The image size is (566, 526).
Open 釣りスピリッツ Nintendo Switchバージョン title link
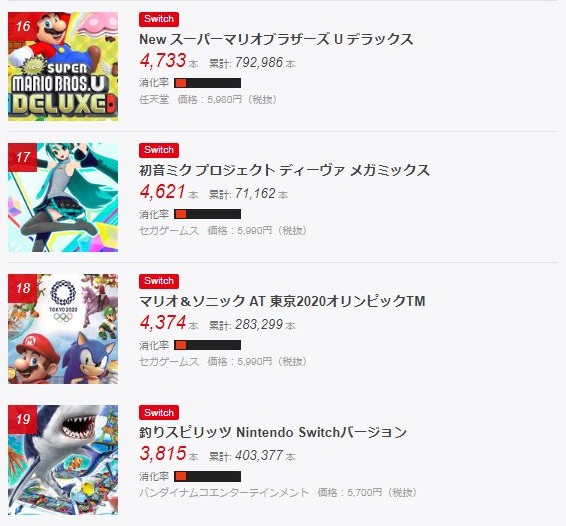coord(273,432)
